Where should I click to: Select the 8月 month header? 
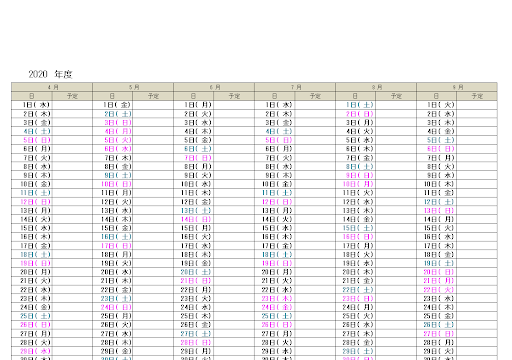376,87
